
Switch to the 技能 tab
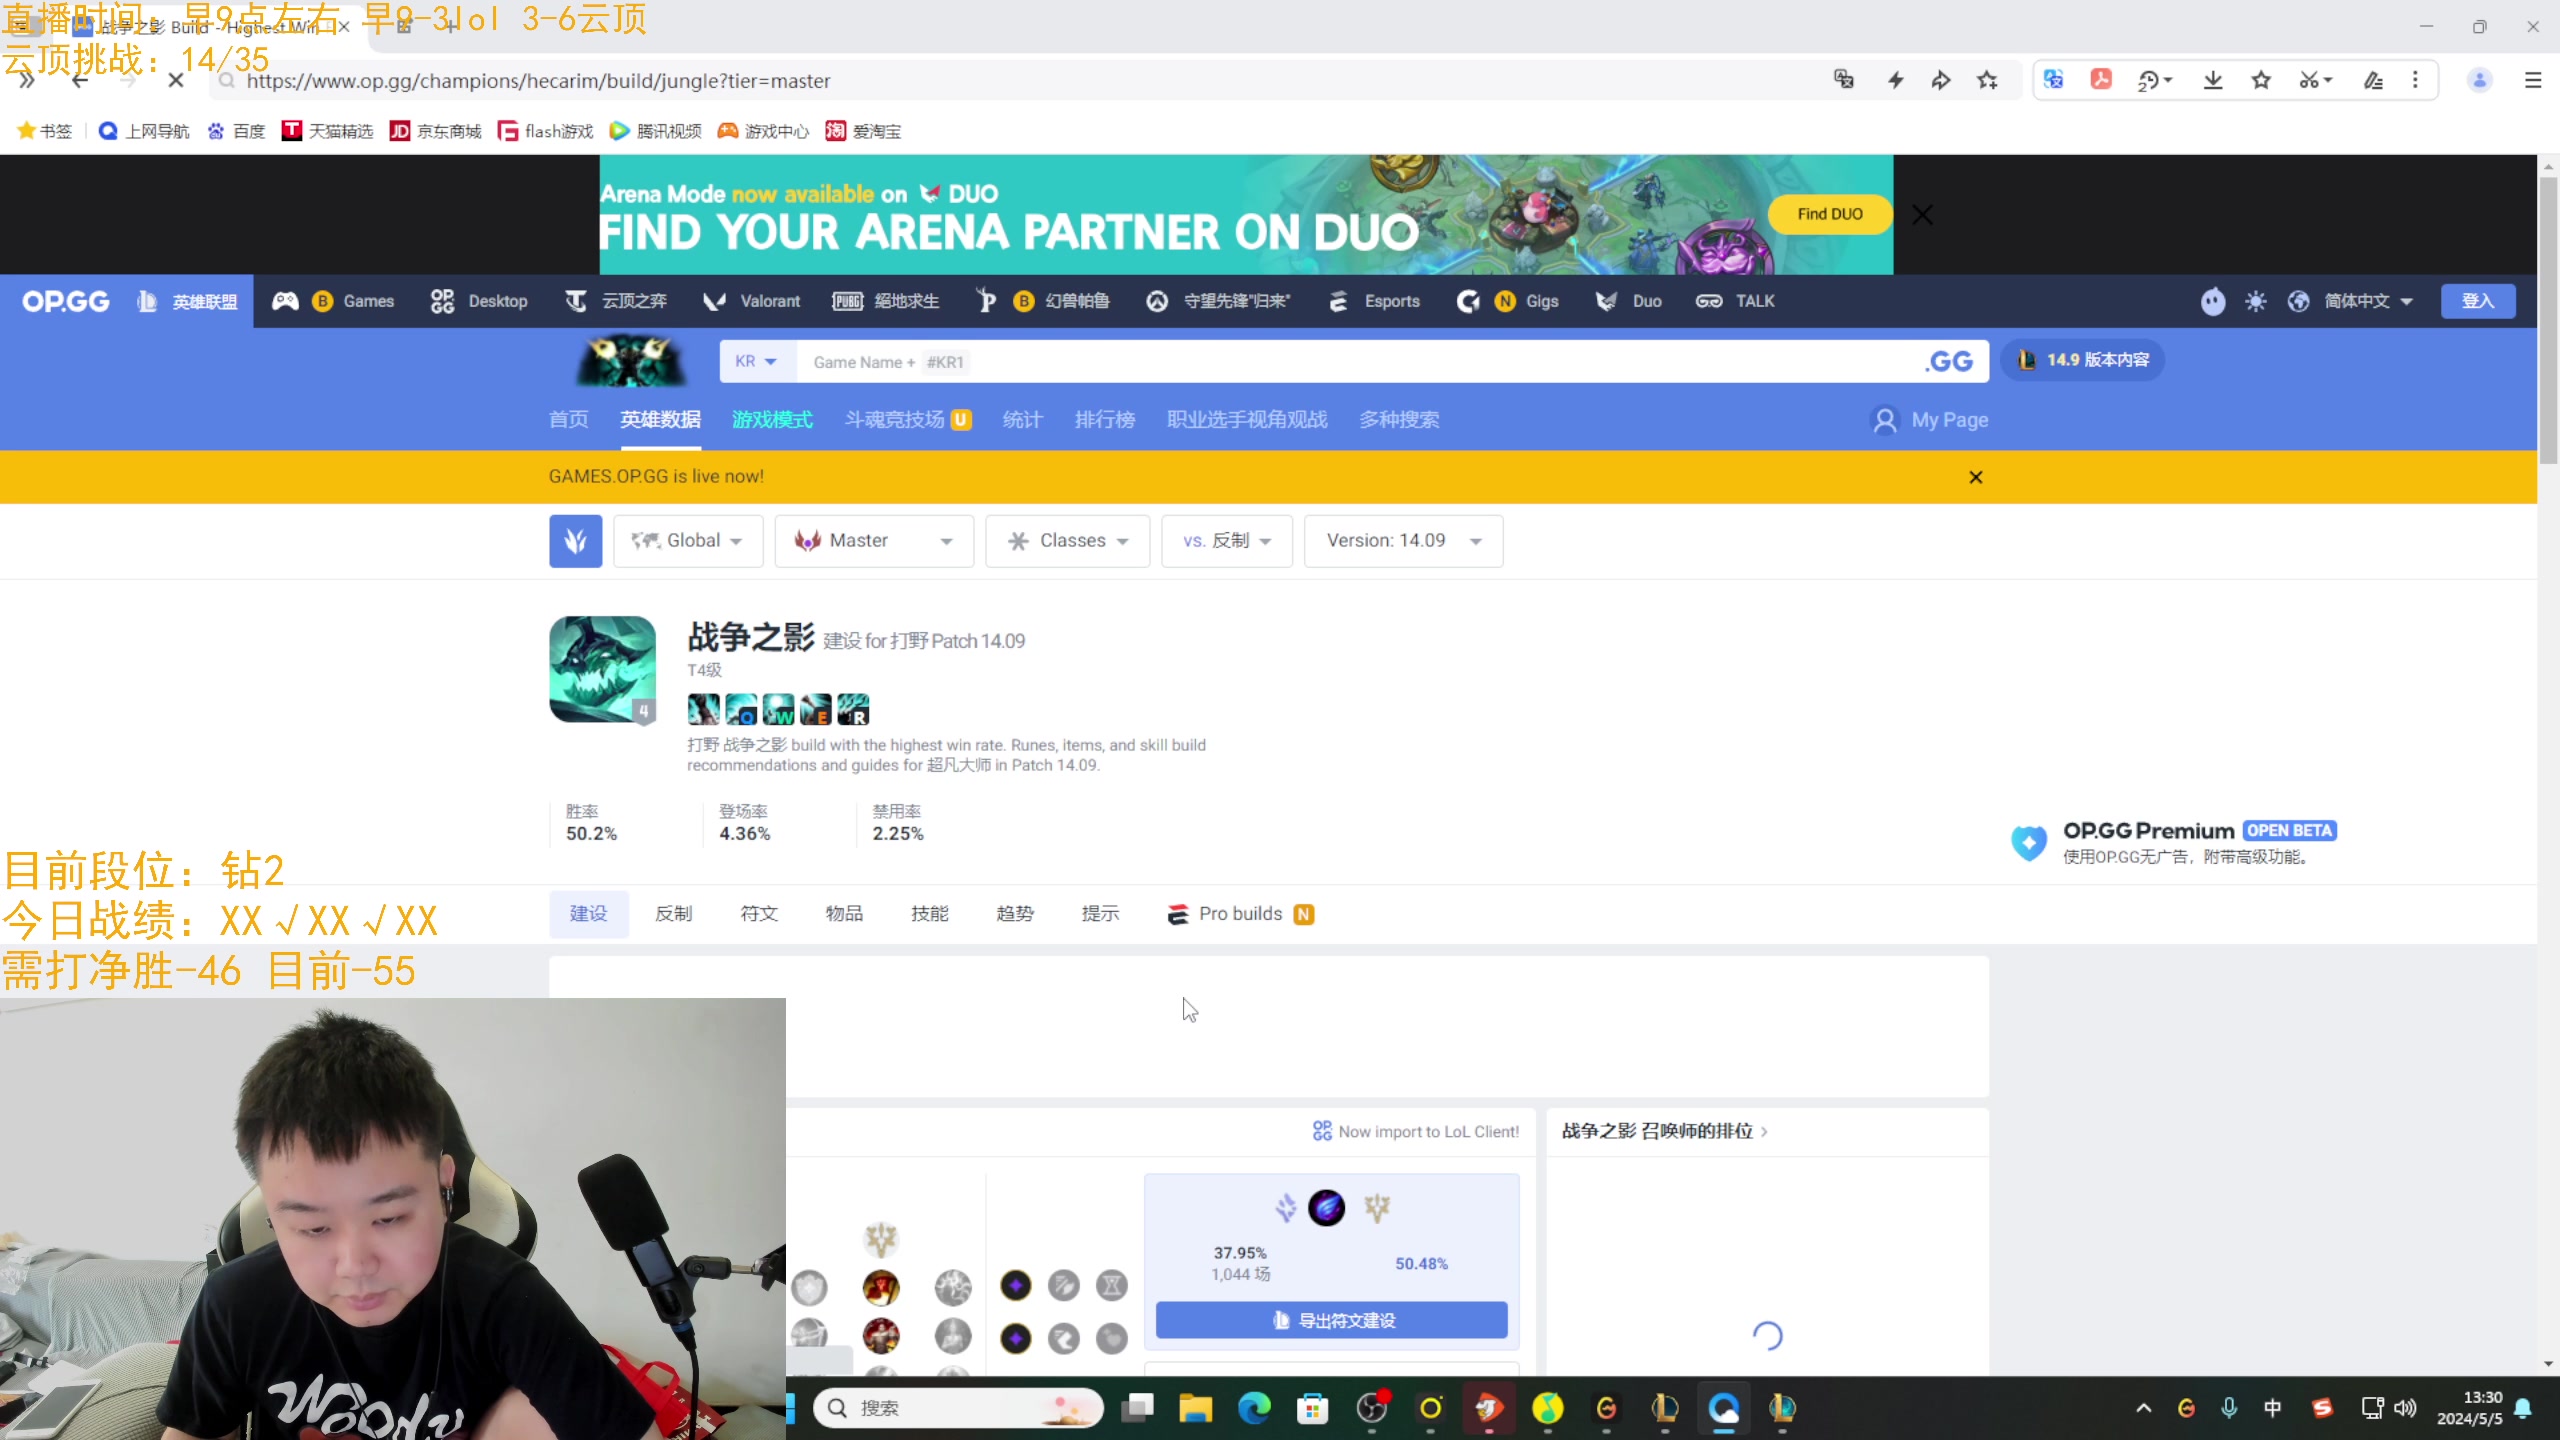[x=930, y=914]
